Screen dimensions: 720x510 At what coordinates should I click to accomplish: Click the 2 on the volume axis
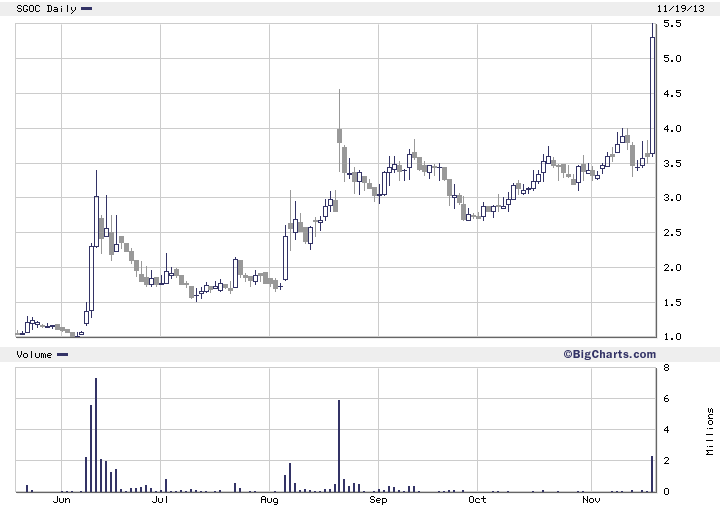(x=666, y=460)
